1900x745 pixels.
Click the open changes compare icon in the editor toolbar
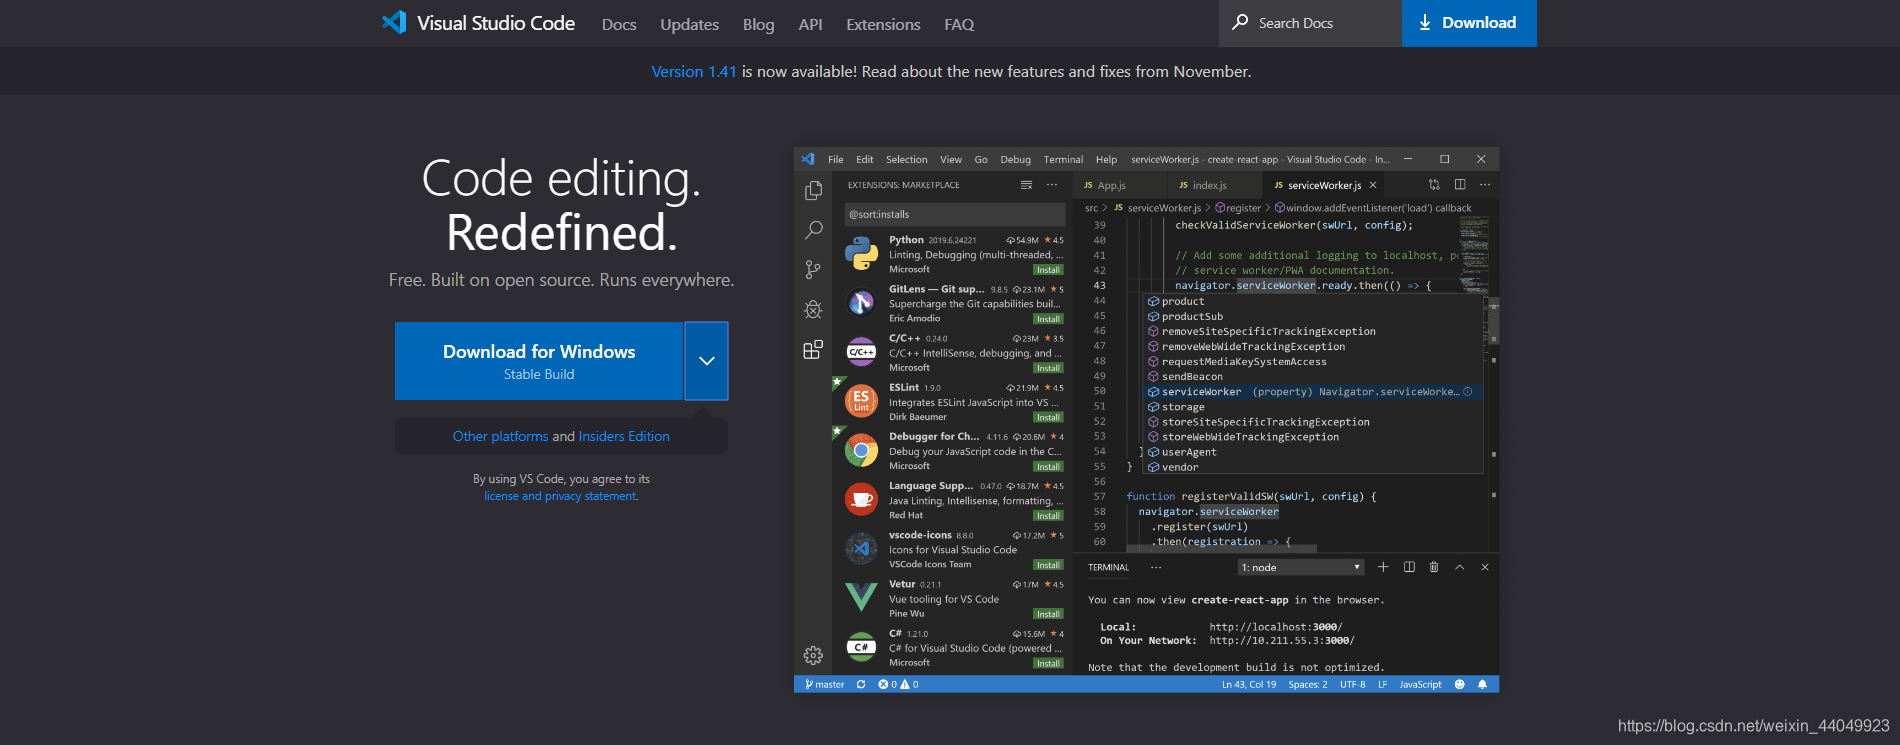1434,184
